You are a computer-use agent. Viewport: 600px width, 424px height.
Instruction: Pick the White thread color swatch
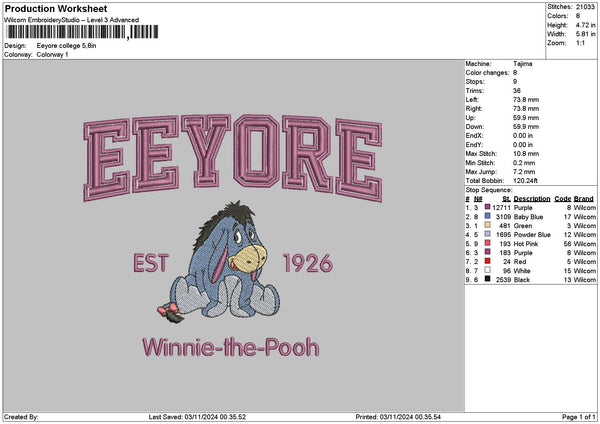point(487,270)
